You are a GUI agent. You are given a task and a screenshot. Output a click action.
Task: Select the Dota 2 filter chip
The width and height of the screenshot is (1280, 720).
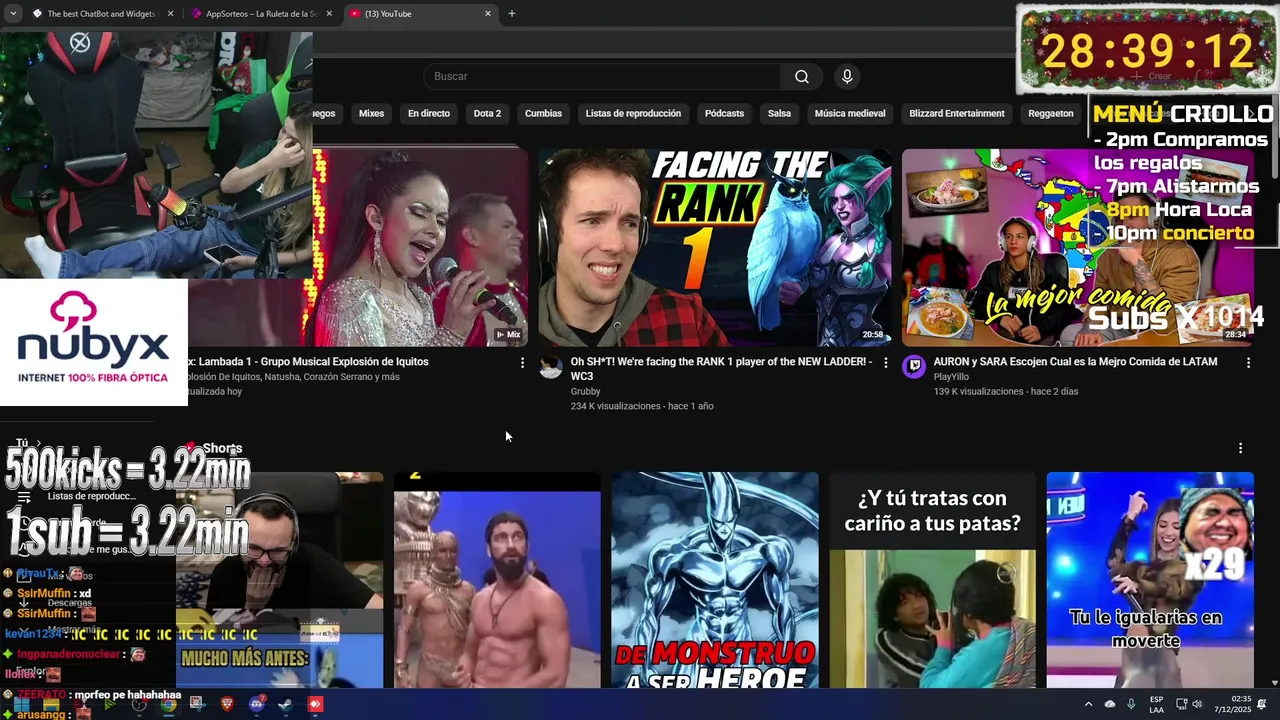tap(487, 114)
